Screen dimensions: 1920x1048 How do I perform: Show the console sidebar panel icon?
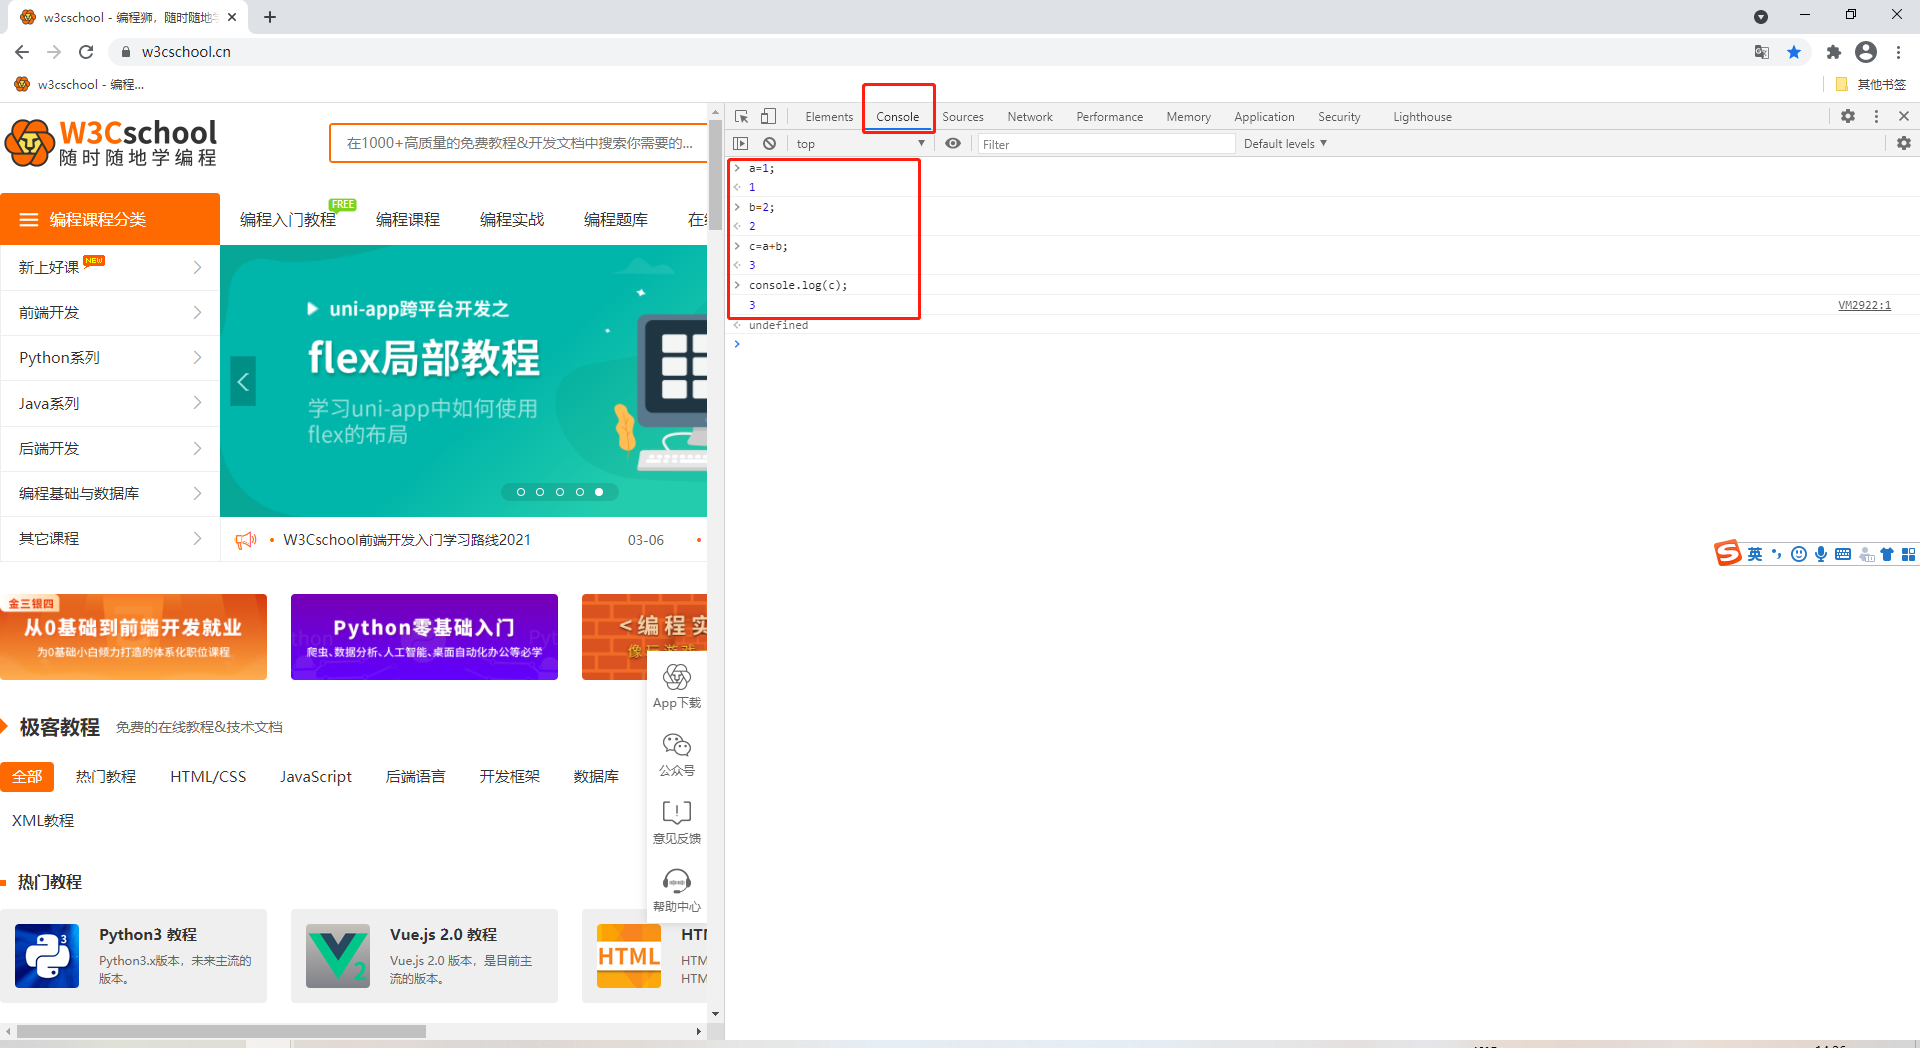click(741, 144)
